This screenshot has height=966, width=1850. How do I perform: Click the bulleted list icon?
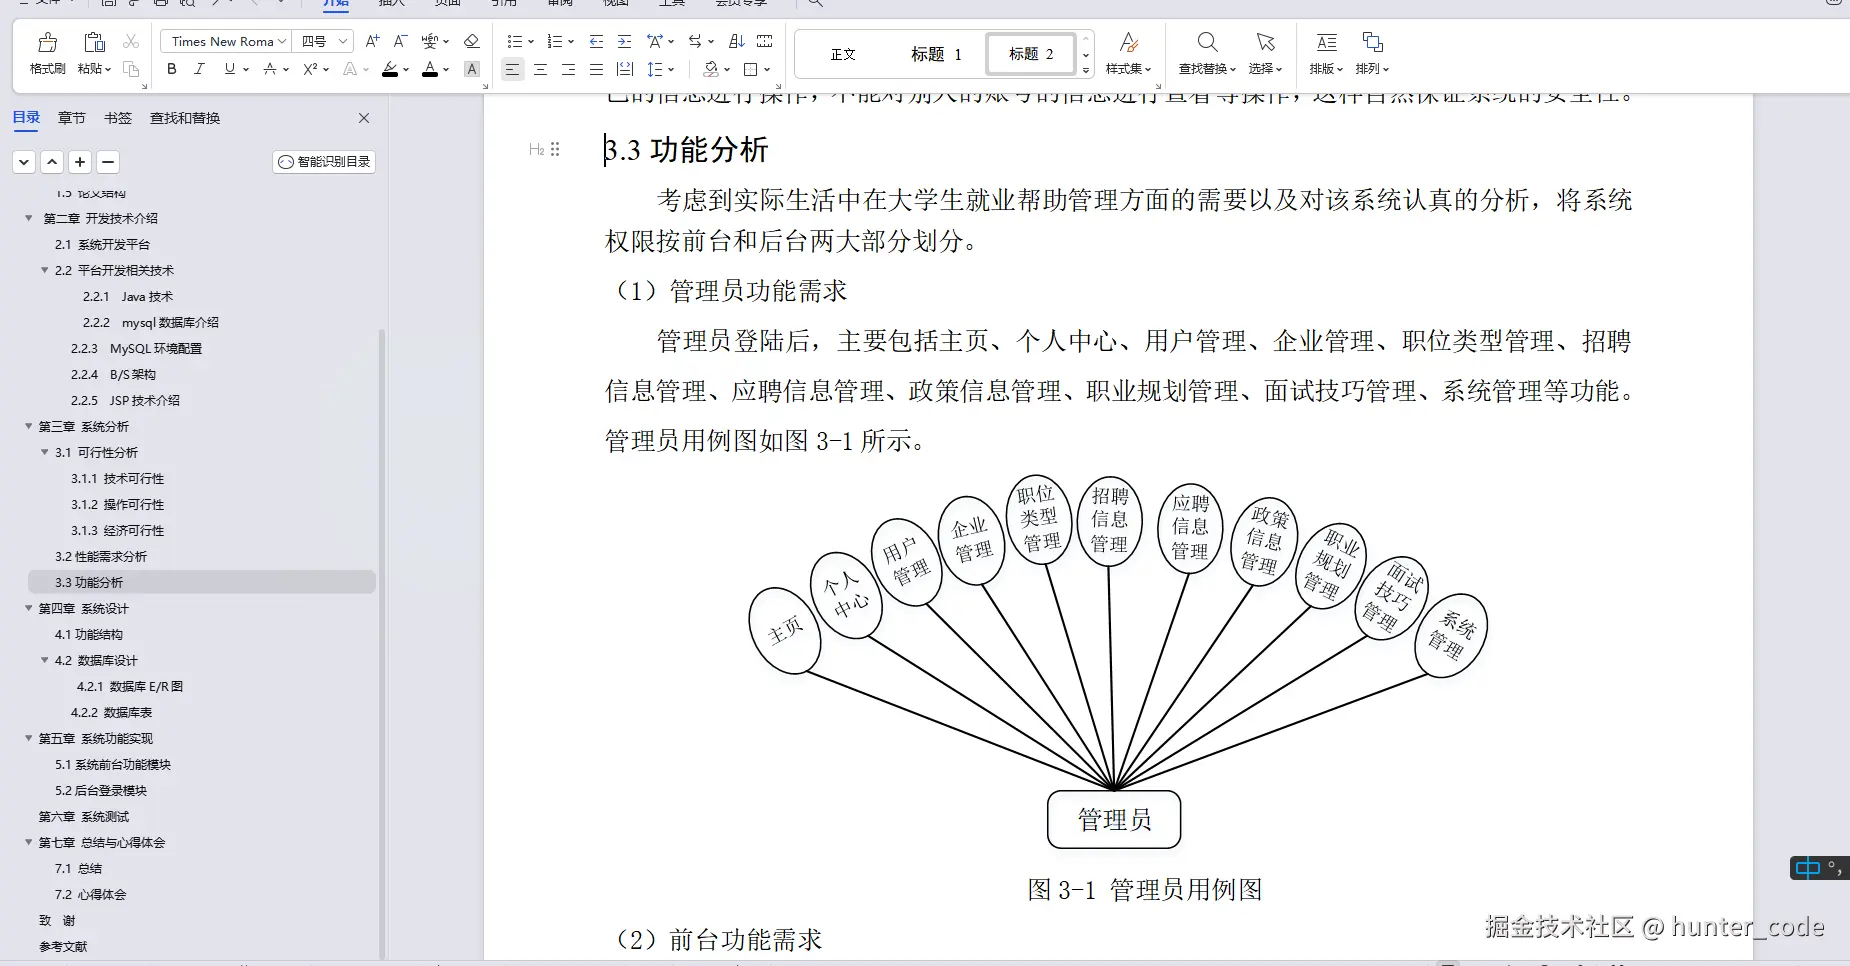[x=514, y=41]
